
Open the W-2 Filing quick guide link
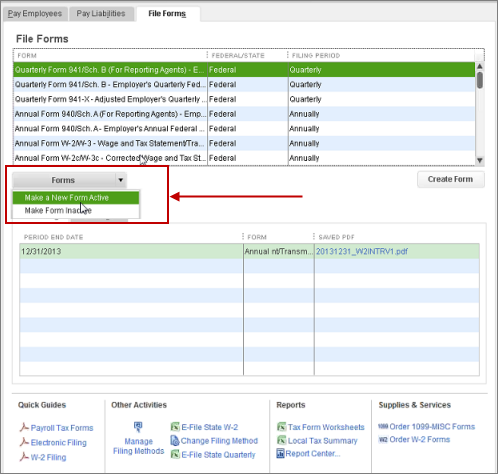(48, 457)
